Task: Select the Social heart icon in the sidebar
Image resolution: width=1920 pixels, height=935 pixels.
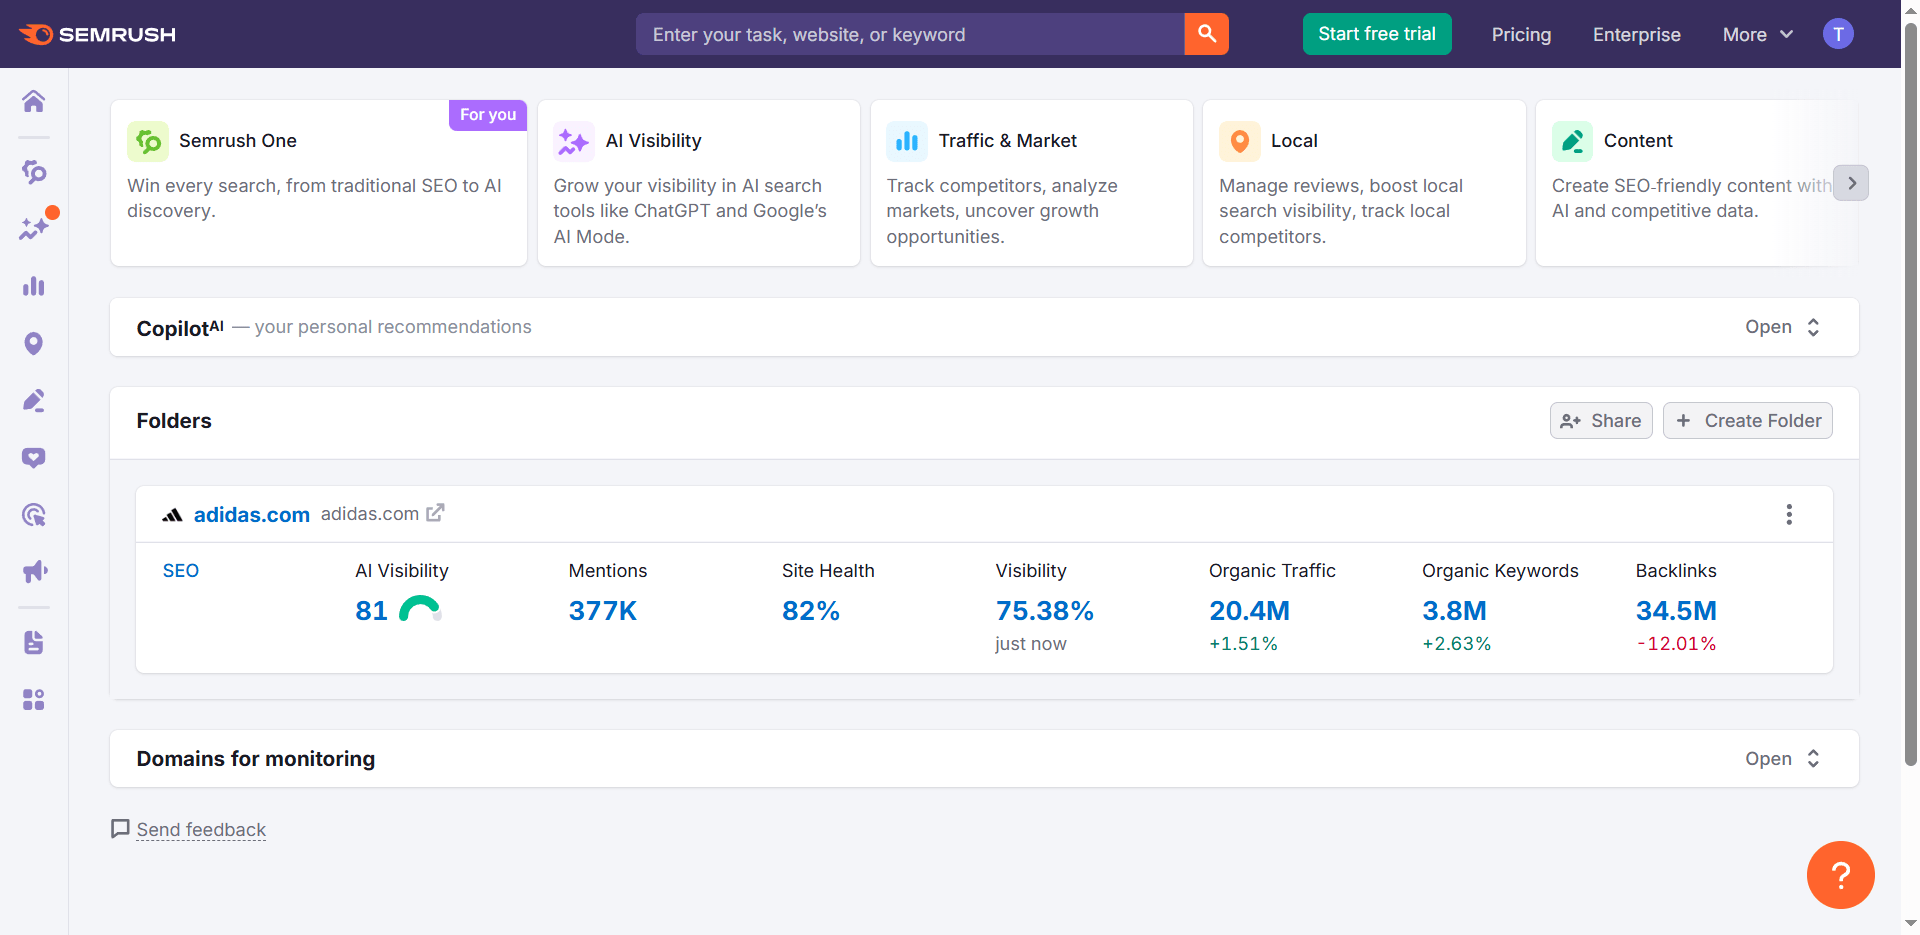Action: pyautogui.click(x=33, y=457)
